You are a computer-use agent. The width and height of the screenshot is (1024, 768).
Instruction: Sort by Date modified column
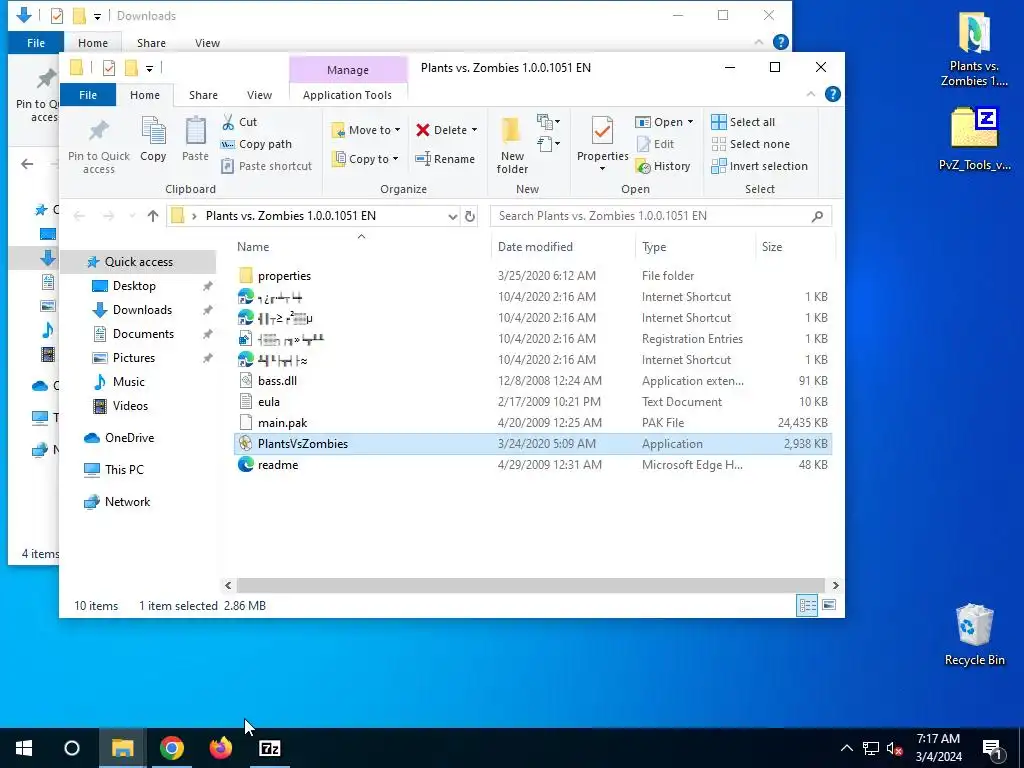click(x=535, y=247)
